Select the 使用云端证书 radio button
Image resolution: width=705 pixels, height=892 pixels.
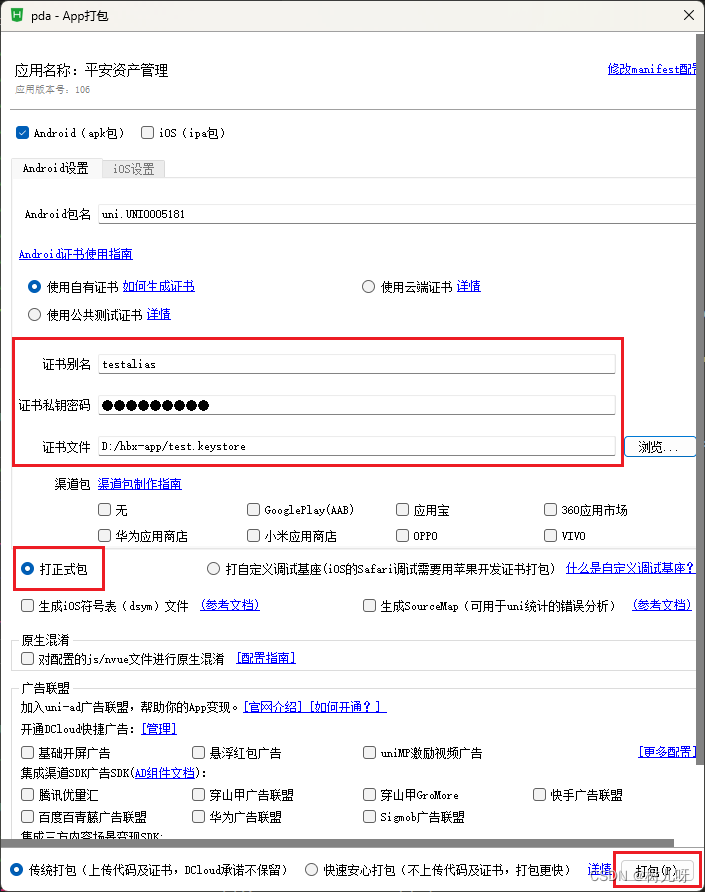[369, 287]
